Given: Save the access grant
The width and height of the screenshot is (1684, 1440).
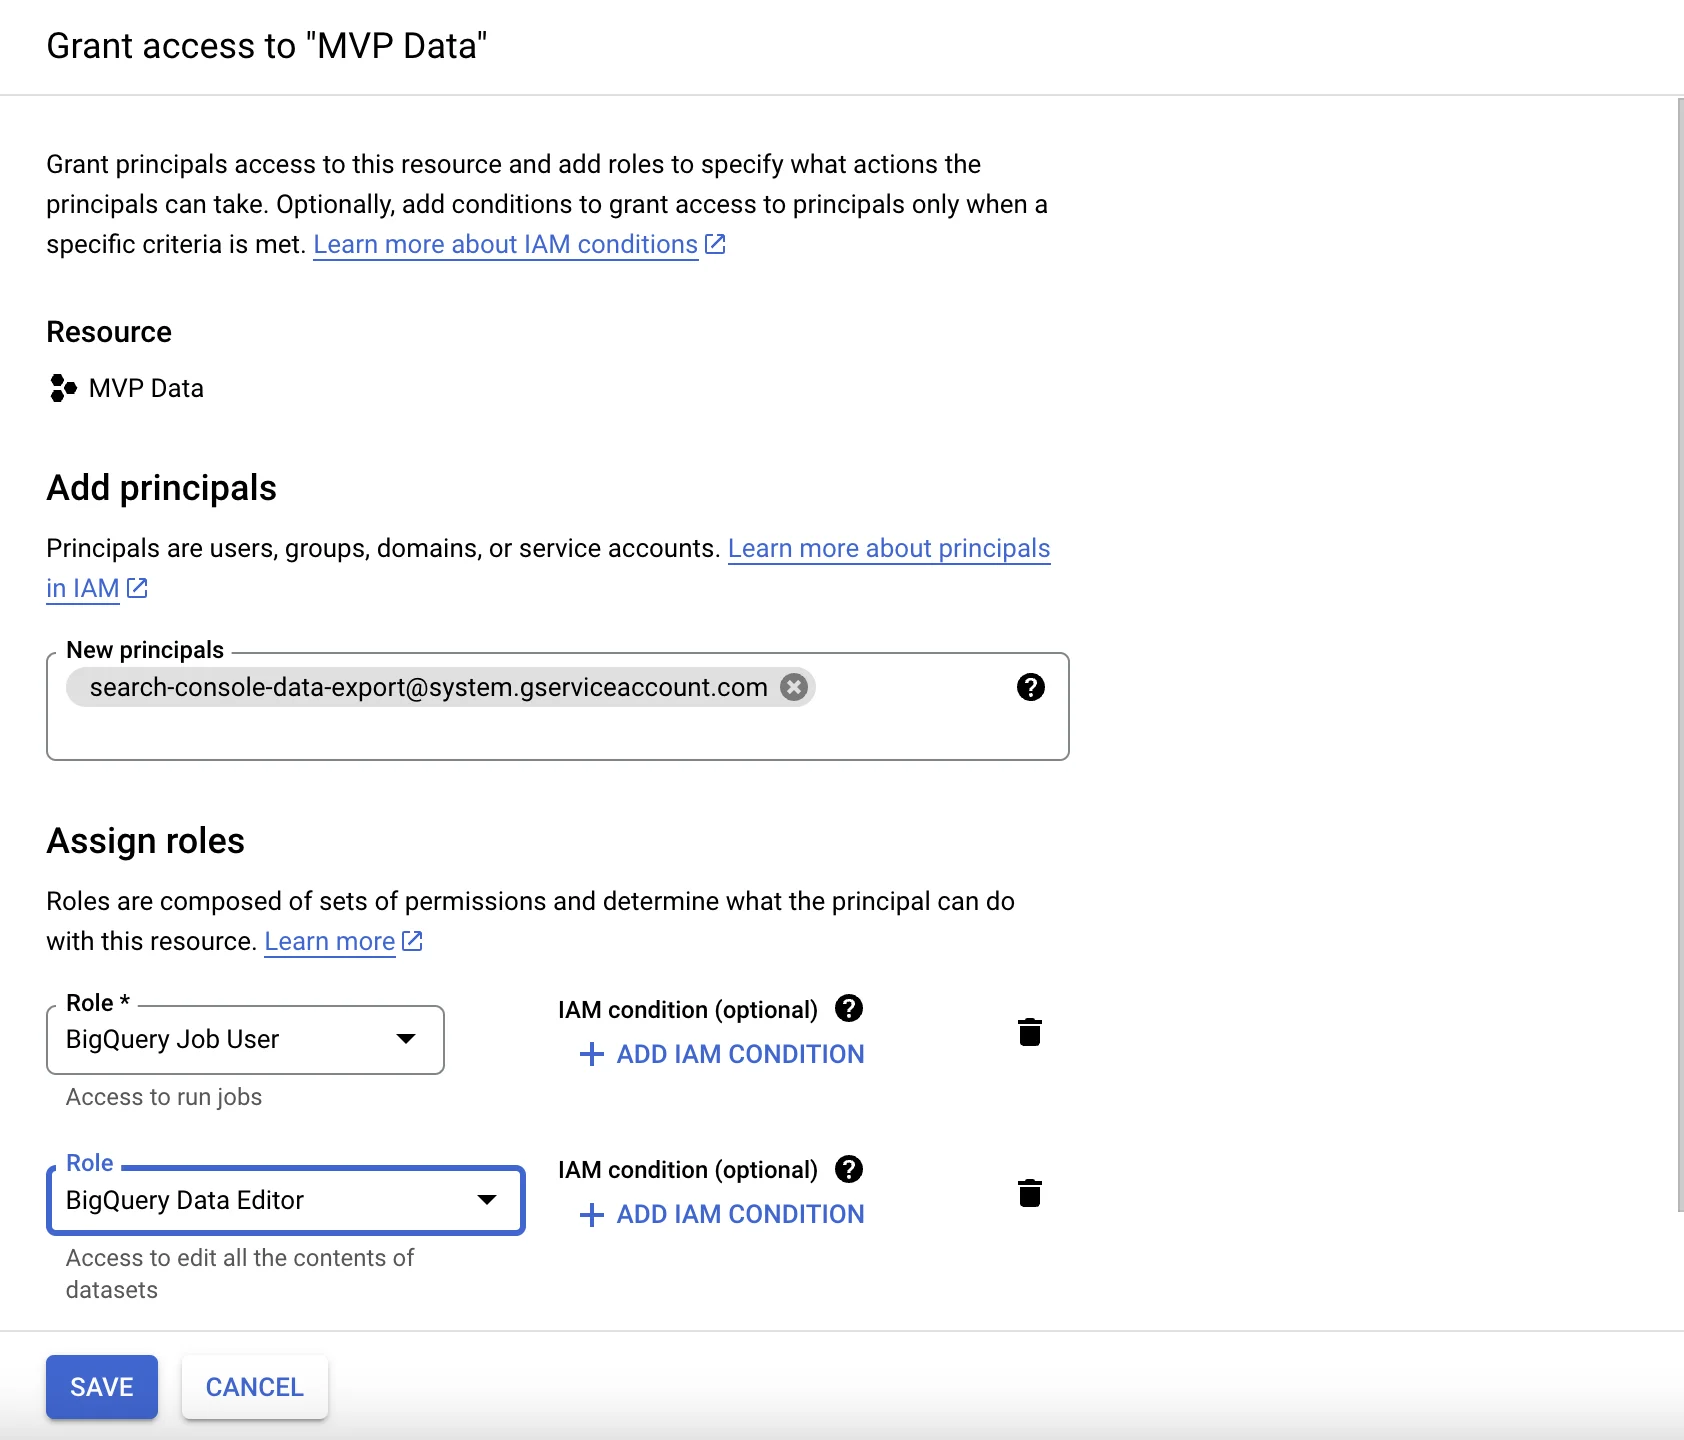Looking at the screenshot, I should tap(102, 1387).
